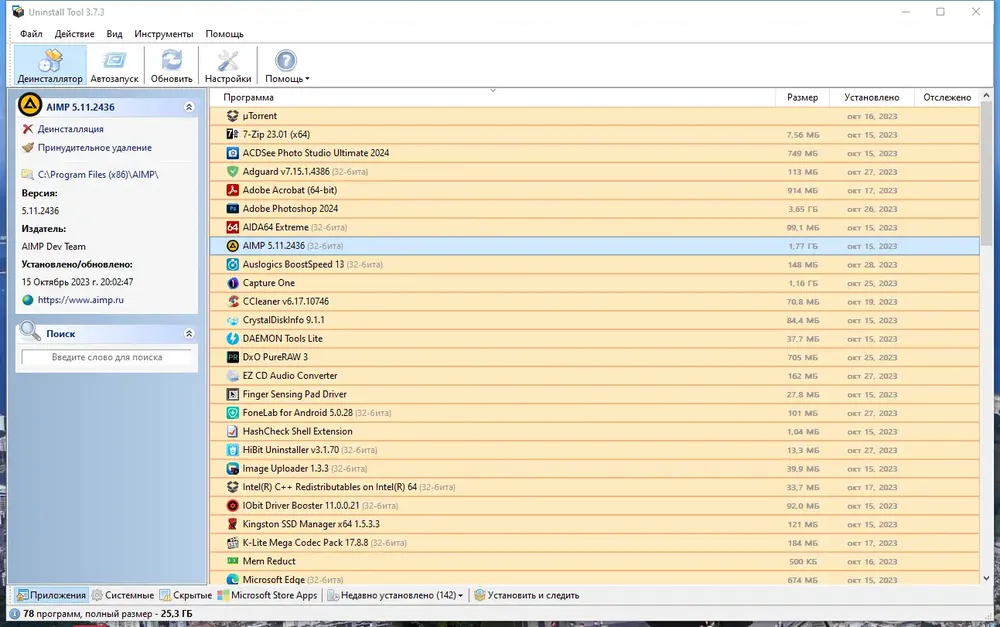Select the Finger Sensing Pad Driver icon

coord(233,394)
